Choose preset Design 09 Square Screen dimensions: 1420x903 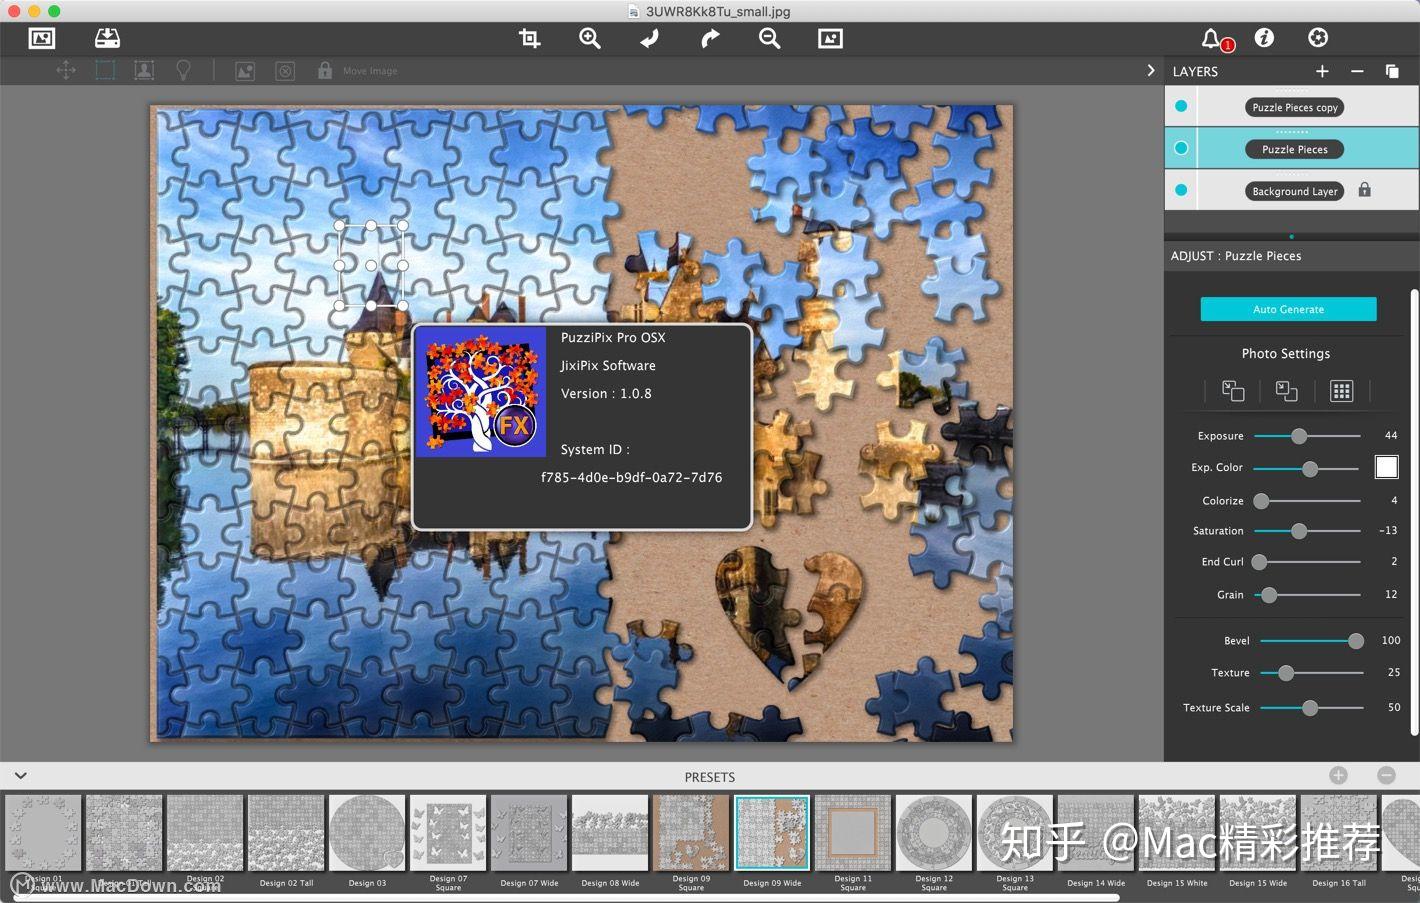click(691, 833)
